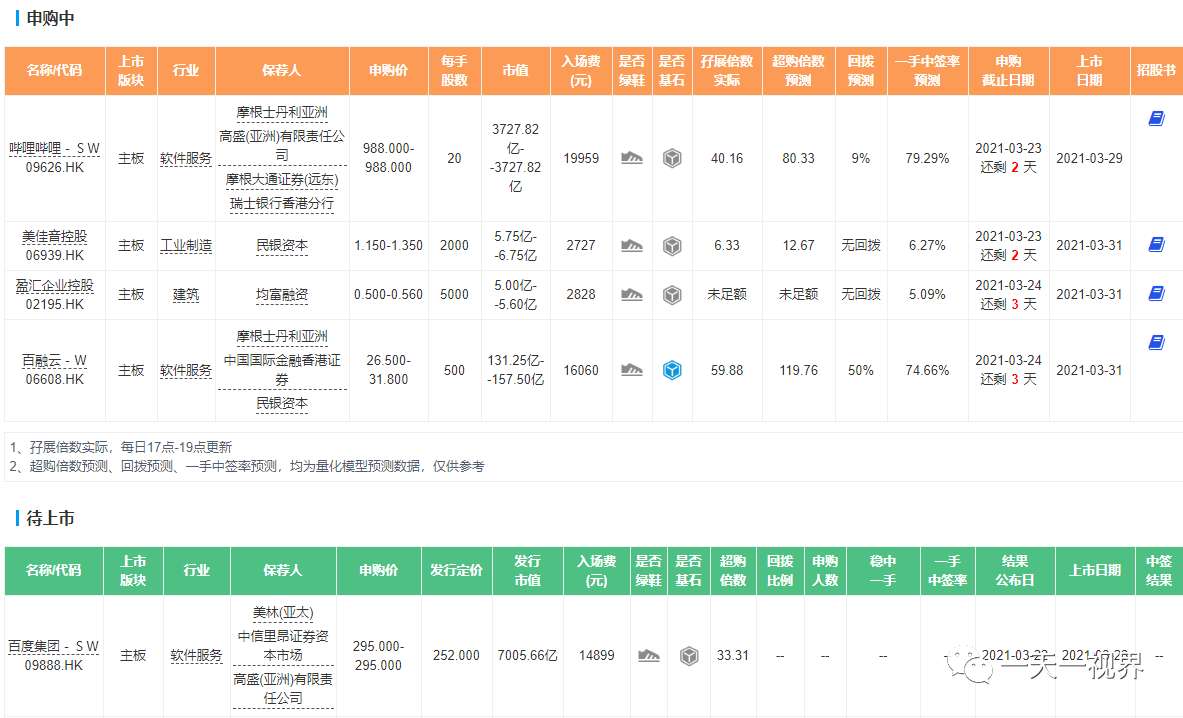Click cornerstone cube icon in 百度集团 row

click(689, 655)
